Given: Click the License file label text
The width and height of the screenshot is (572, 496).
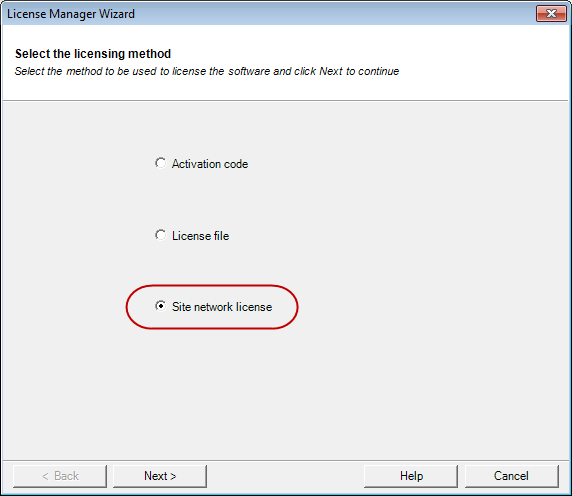Looking at the screenshot, I should pos(200,236).
